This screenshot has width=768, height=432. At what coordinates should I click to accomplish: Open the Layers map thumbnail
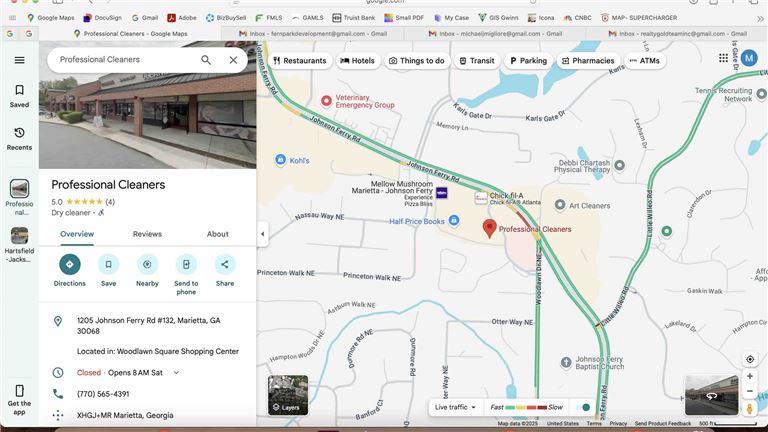click(288, 394)
